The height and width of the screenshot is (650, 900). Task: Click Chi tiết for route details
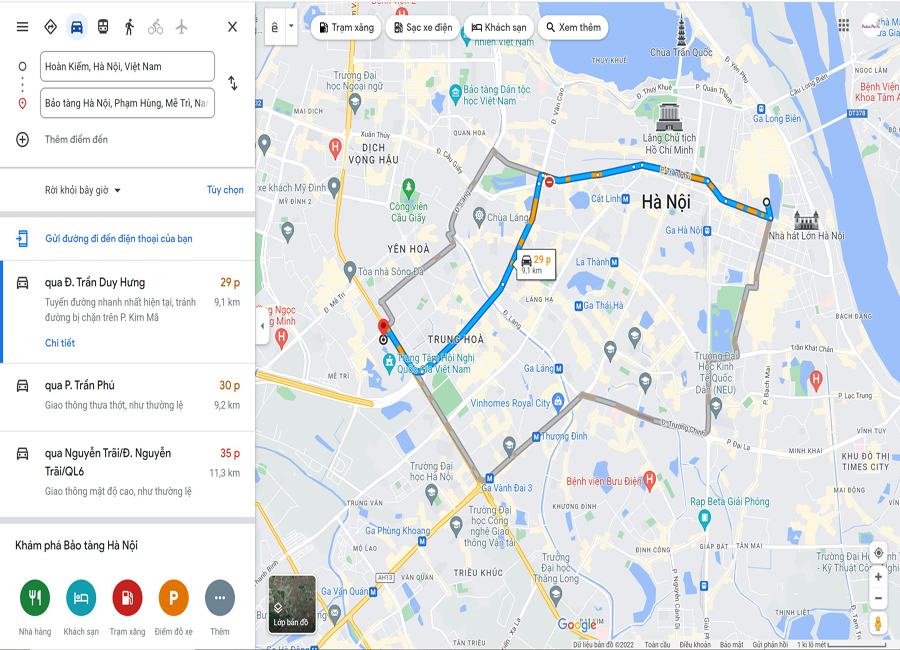point(60,343)
